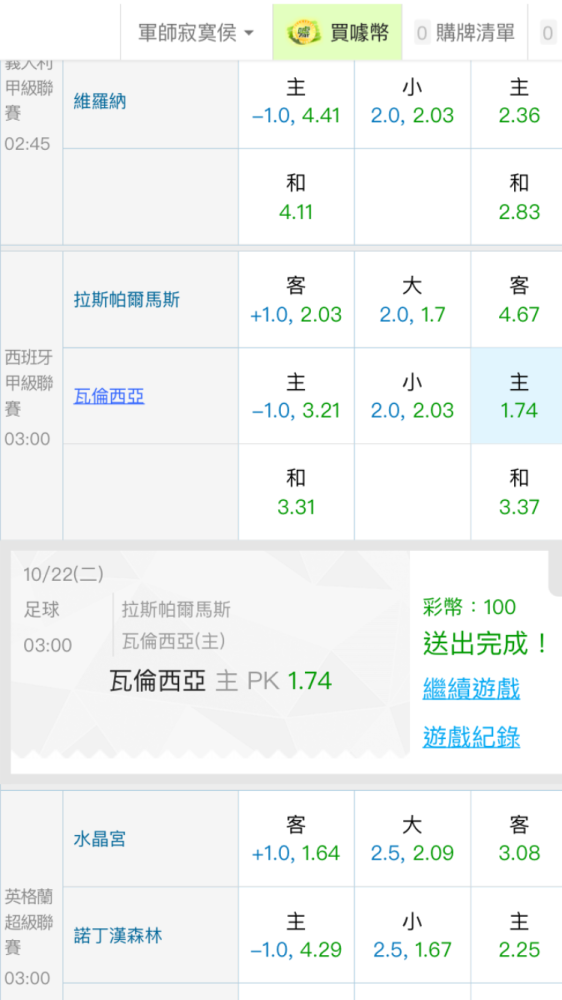Viewport: 562px width, 1000px height.
Task: Select draw odds 3.37
Action: [x=517, y=492]
